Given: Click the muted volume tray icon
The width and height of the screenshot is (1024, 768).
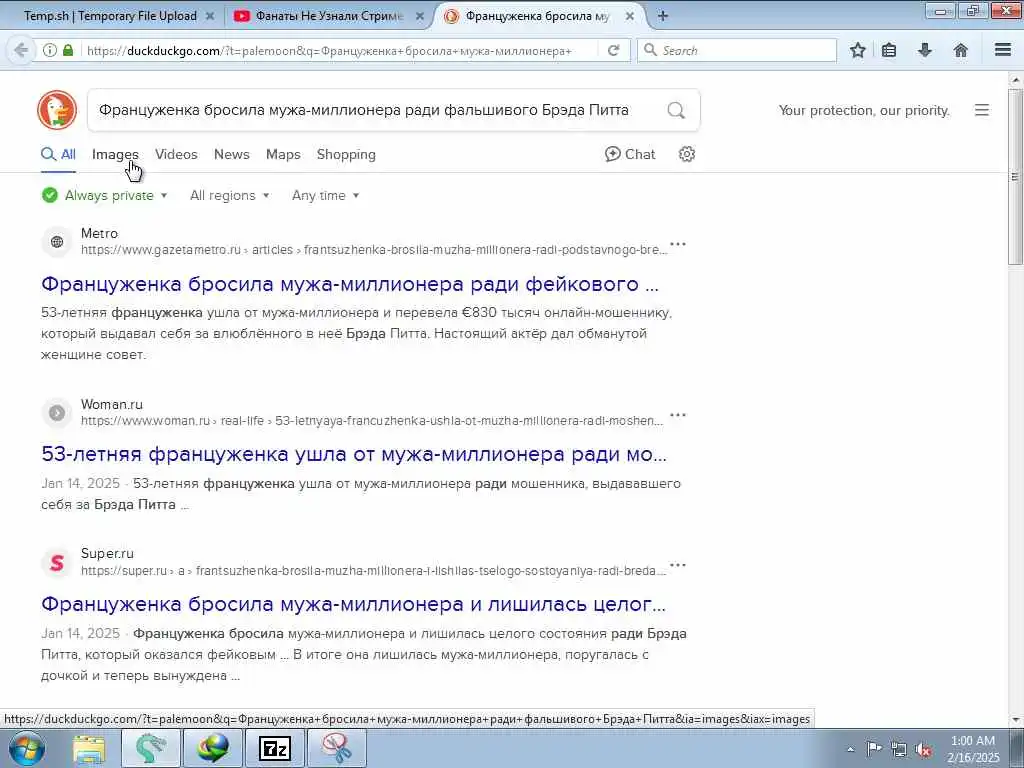Looking at the screenshot, I should pos(923,750).
